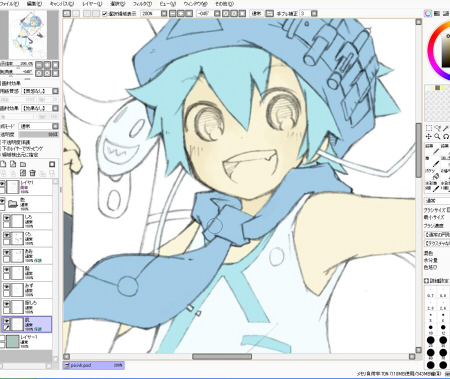The height and width of the screenshot is (379, 450).
Task: Open the キャンバス menu
Action: click(62, 4)
